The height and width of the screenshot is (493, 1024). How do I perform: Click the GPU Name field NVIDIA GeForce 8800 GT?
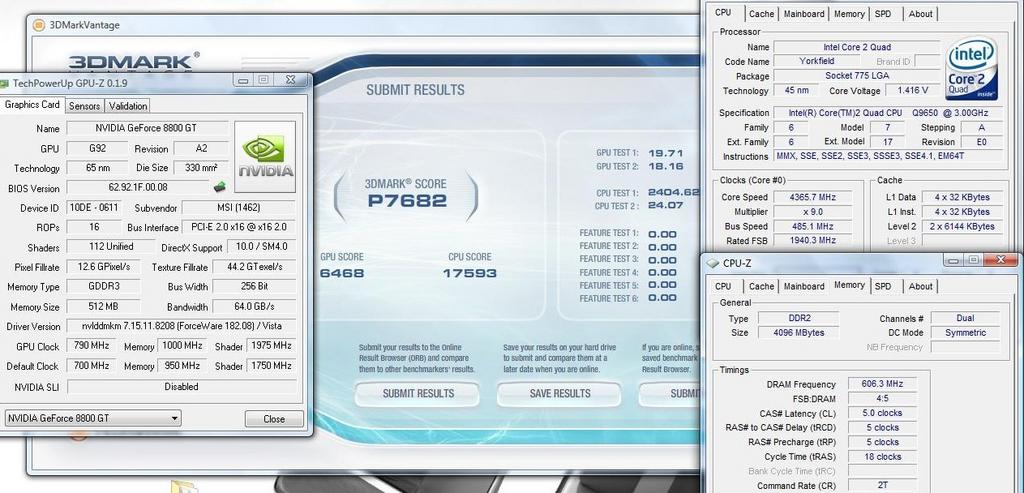click(x=148, y=129)
